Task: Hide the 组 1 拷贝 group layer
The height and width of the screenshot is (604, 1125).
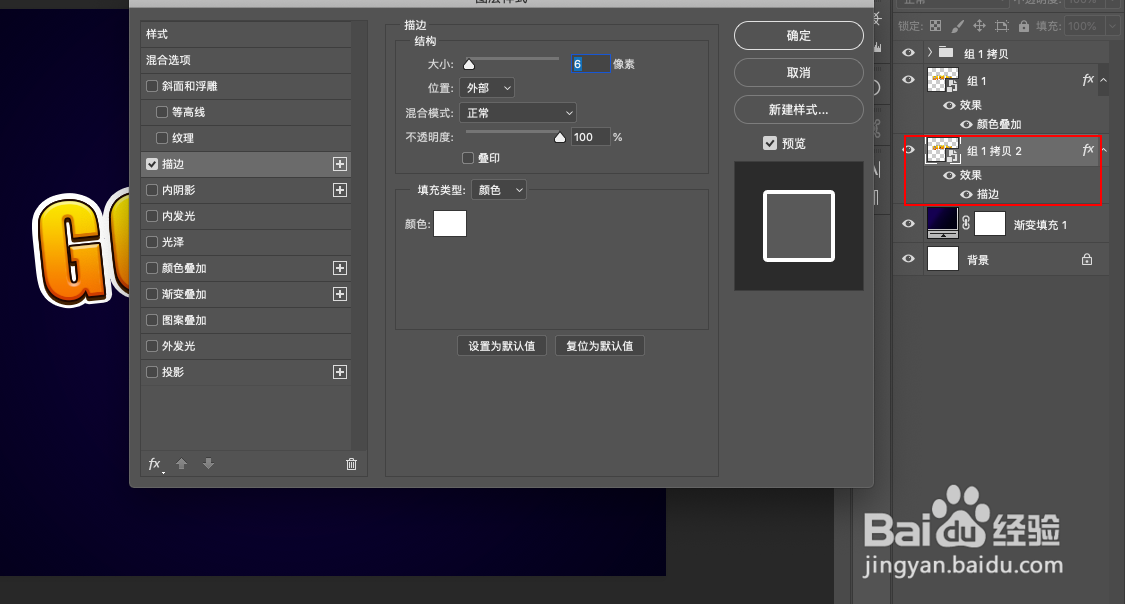Action: pos(908,52)
